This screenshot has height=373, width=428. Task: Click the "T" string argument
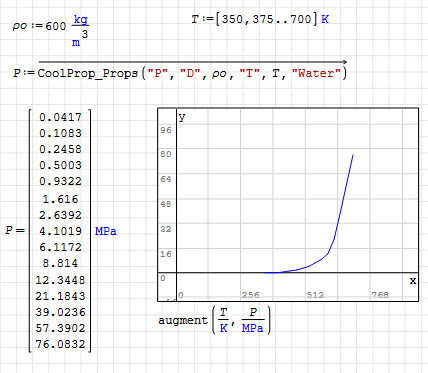pos(250,73)
